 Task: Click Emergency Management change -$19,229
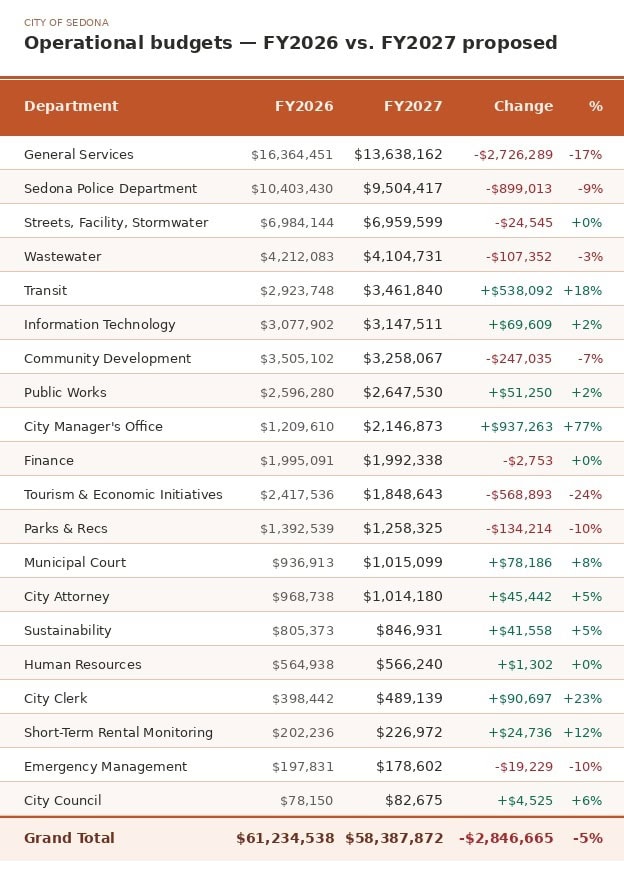point(524,767)
